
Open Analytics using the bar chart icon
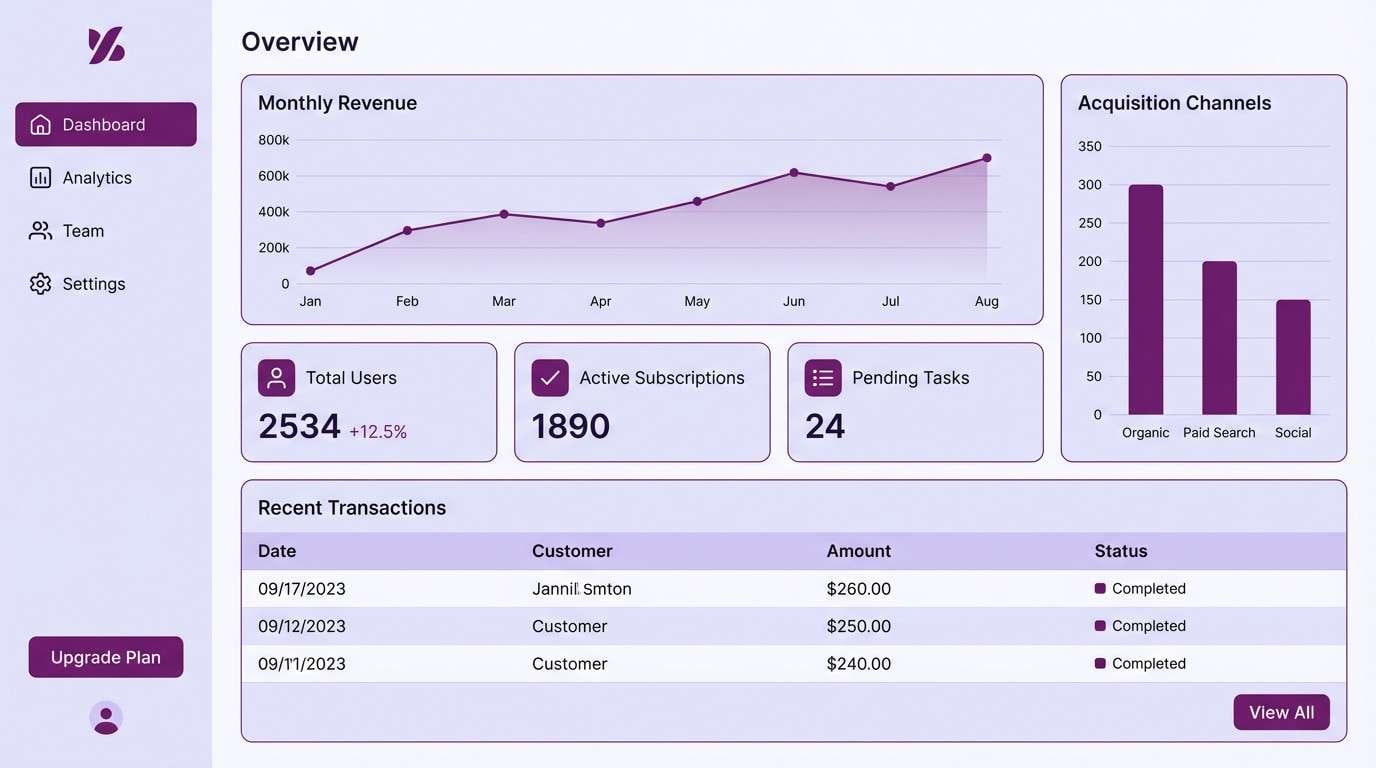(x=40, y=177)
